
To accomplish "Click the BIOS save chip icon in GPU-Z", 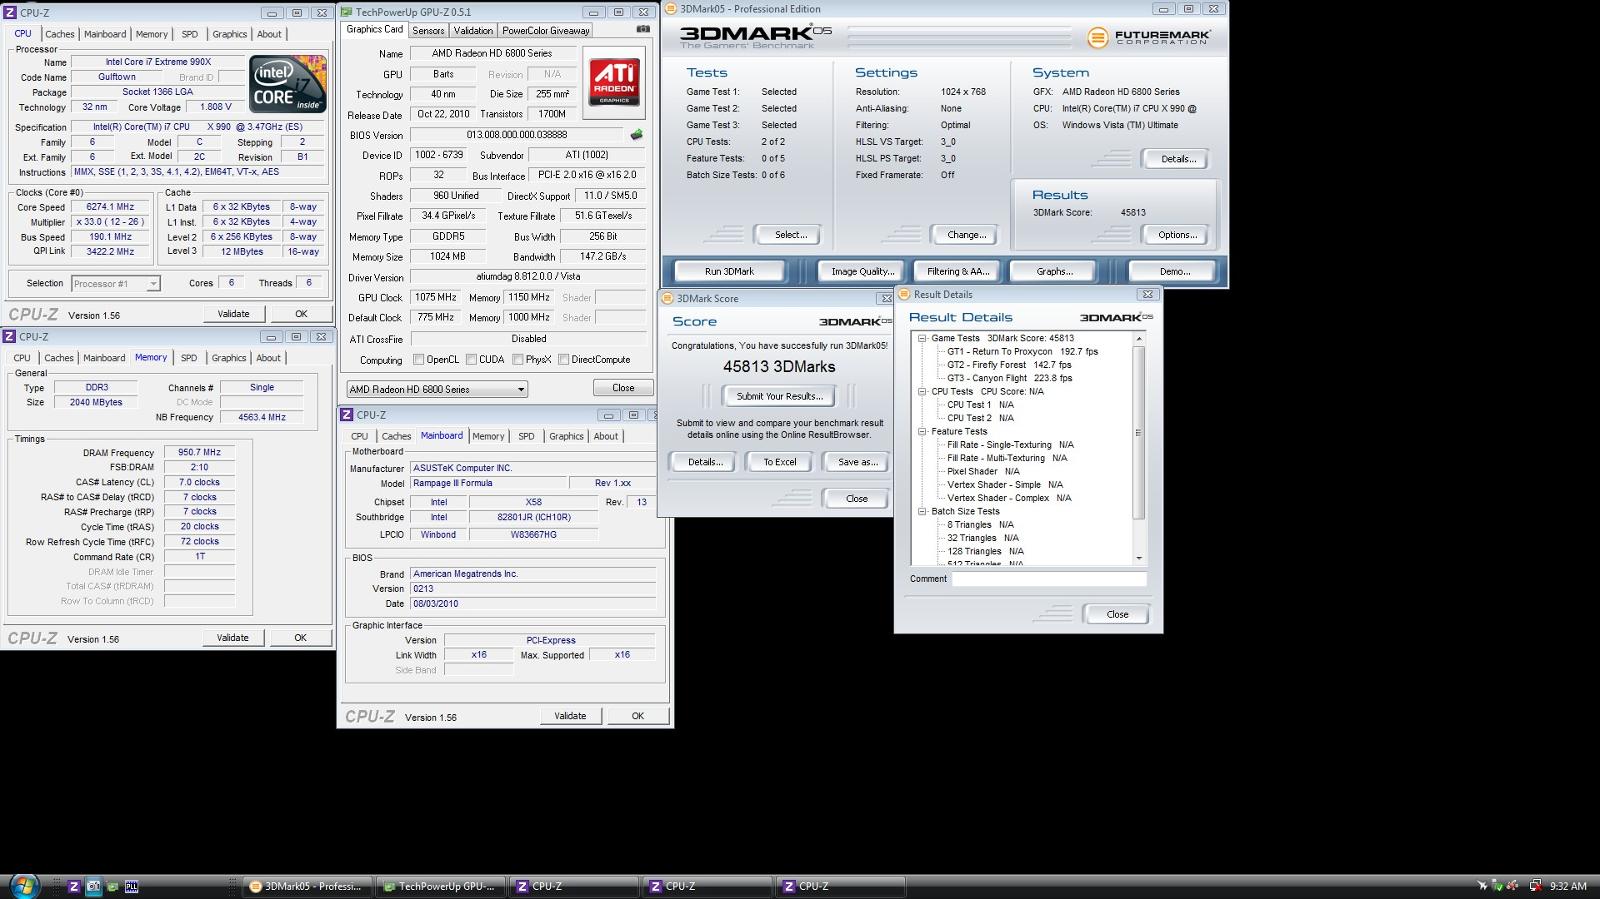I will (x=636, y=135).
